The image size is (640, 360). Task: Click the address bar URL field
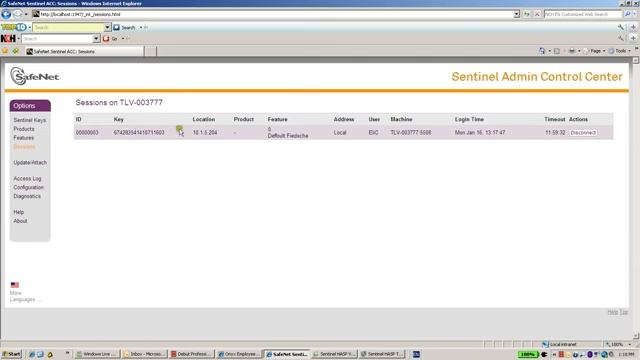pos(272,14)
